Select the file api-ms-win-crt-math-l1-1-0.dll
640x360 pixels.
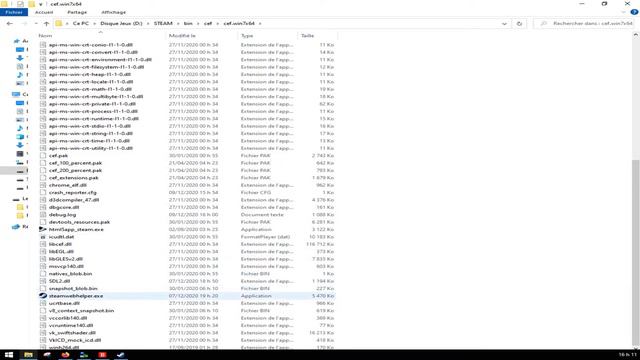click(x=90, y=89)
